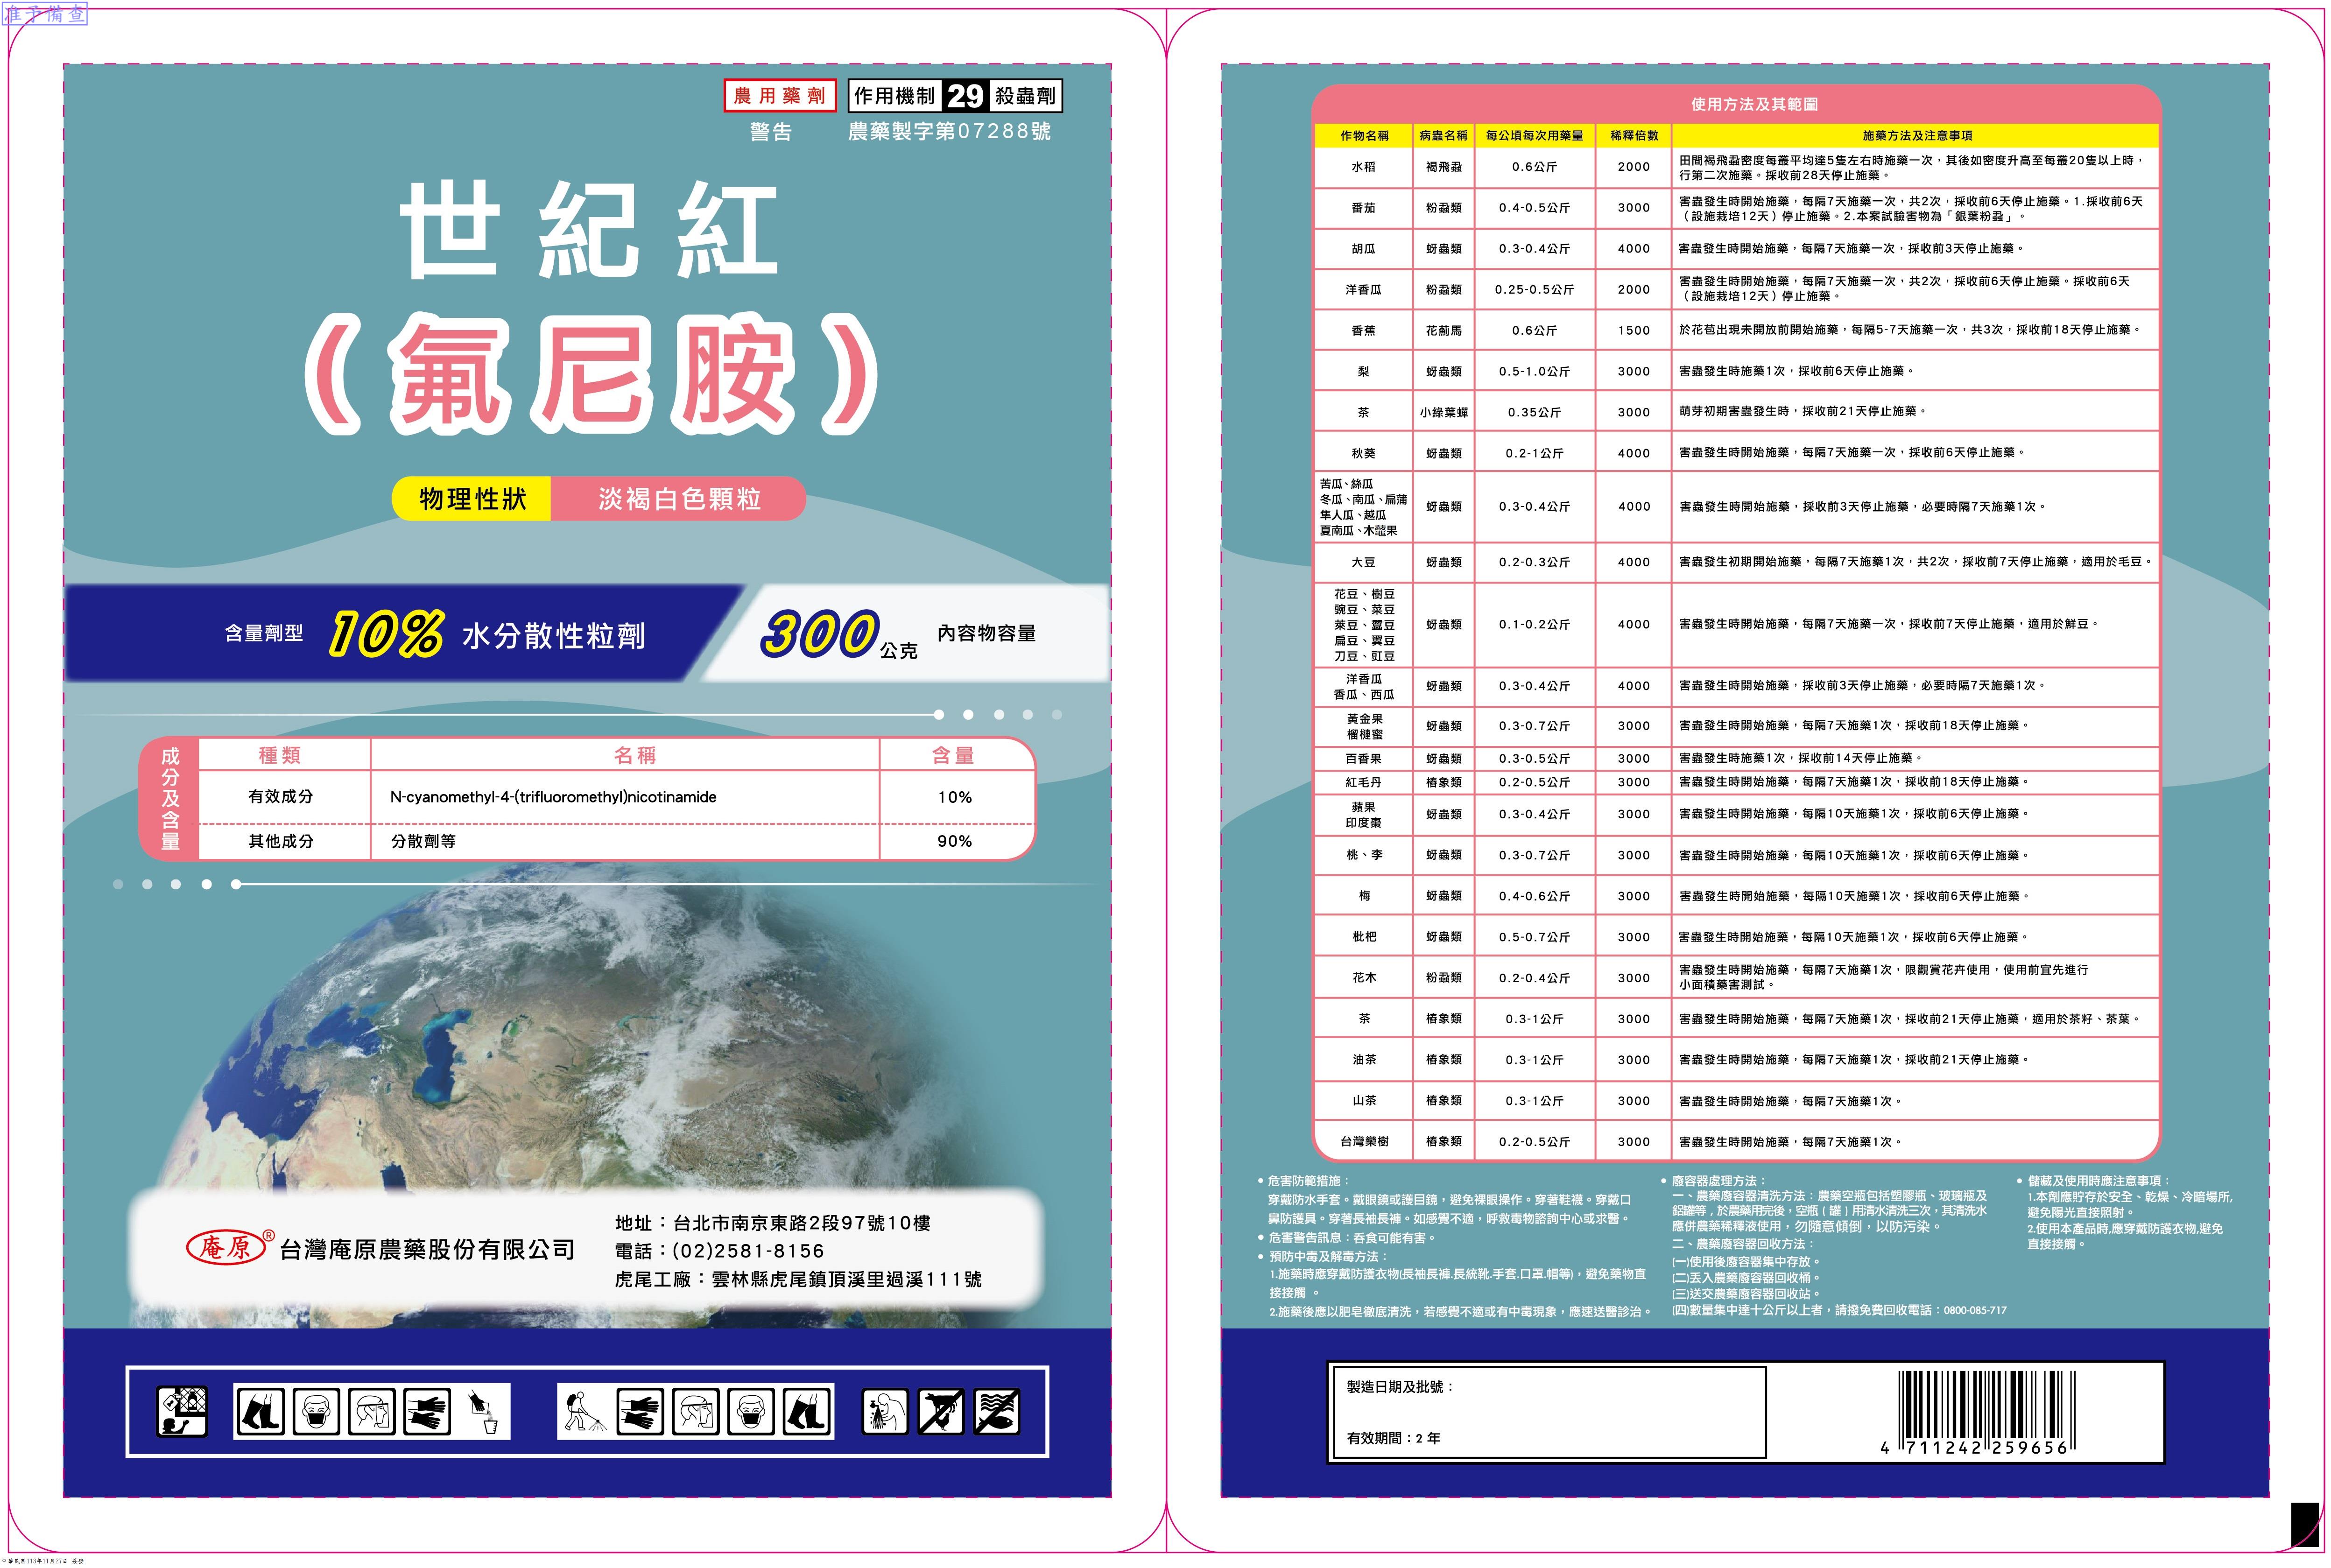
Task: Click the 分散劑等 ingredient cell
Action: [423, 842]
